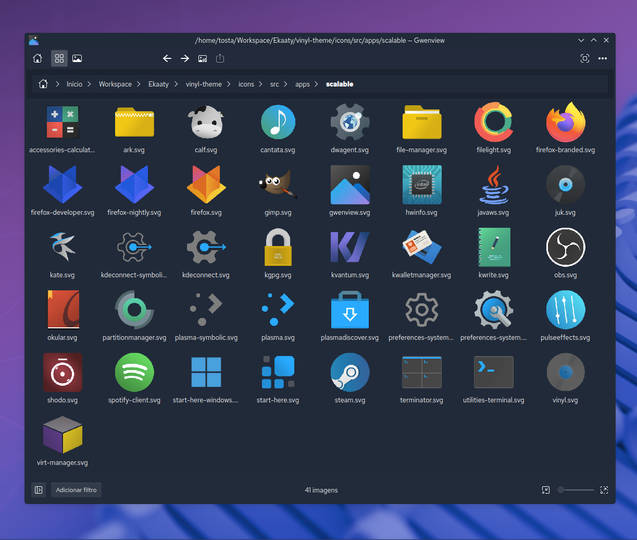Select the okular.svg thumbnail
The image size is (637, 540).
click(62, 310)
